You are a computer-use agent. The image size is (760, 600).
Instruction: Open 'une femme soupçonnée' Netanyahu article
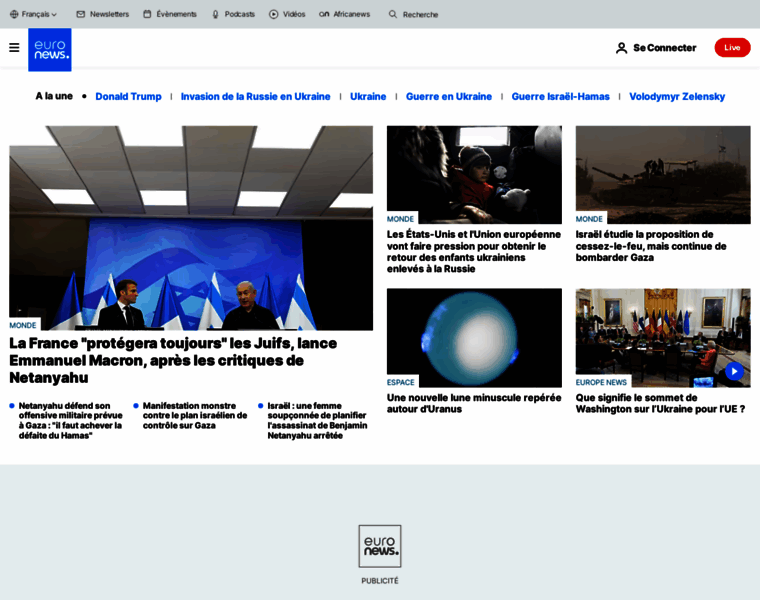click(x=317, y=421)
